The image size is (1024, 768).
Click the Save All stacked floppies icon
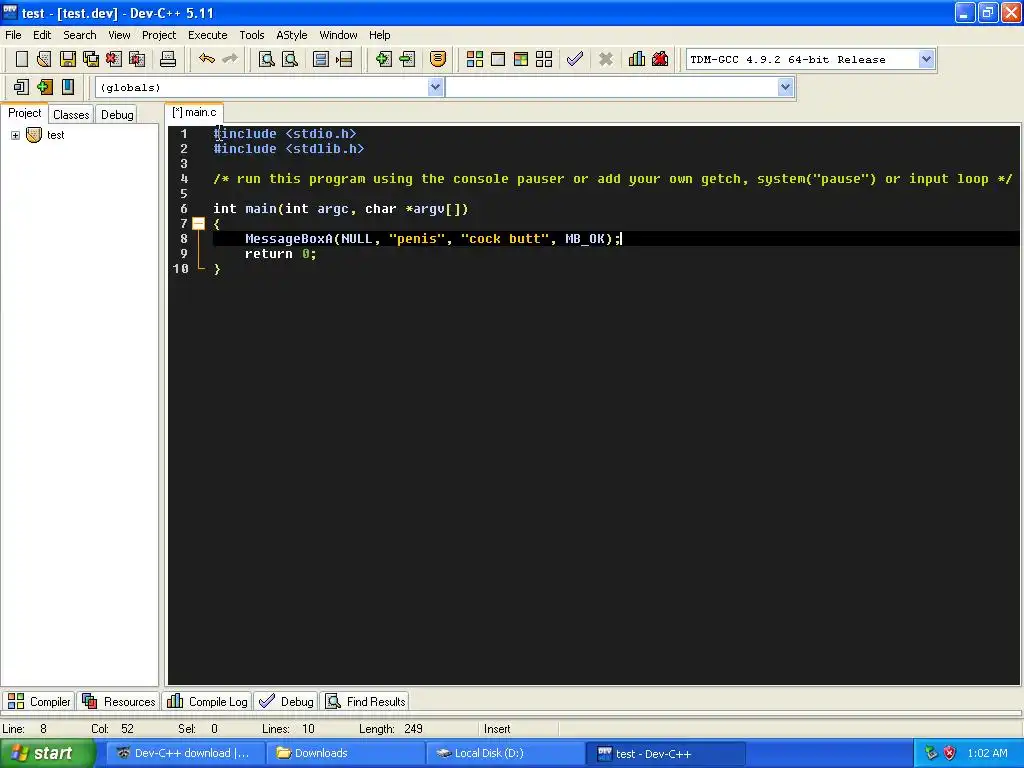pos(91,59)
